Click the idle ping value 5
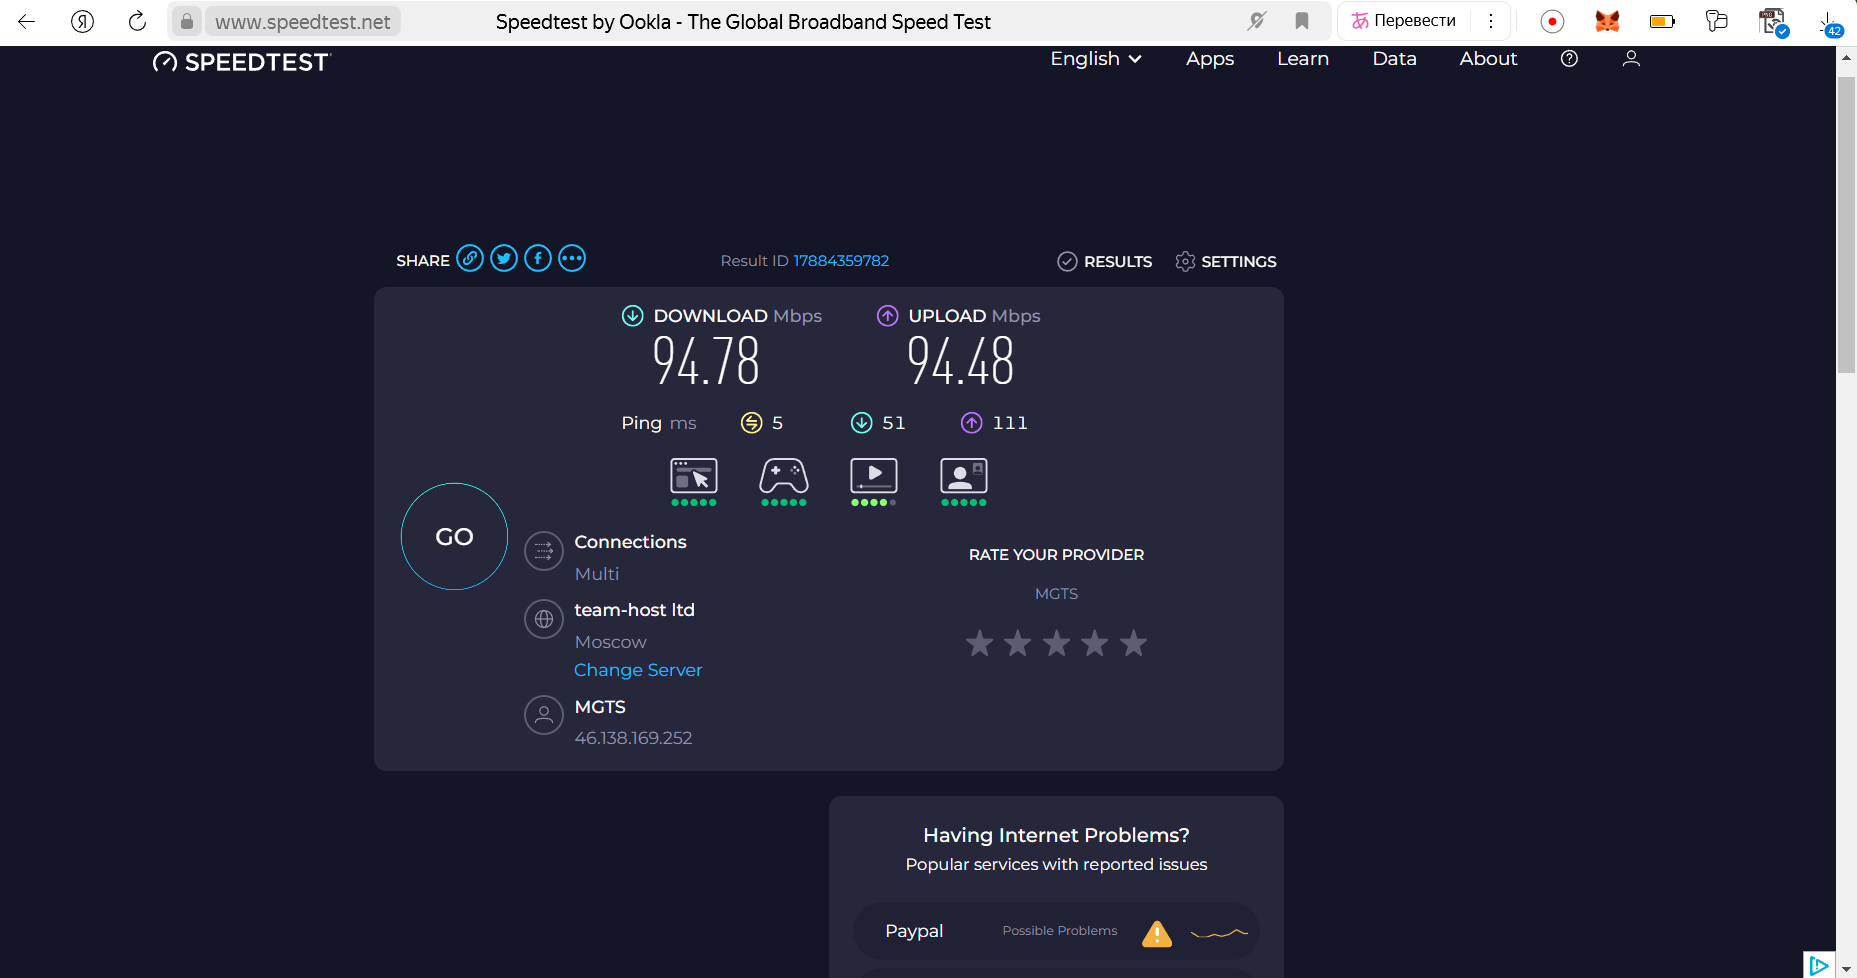The image size is (1857, 978). point(777,423)
